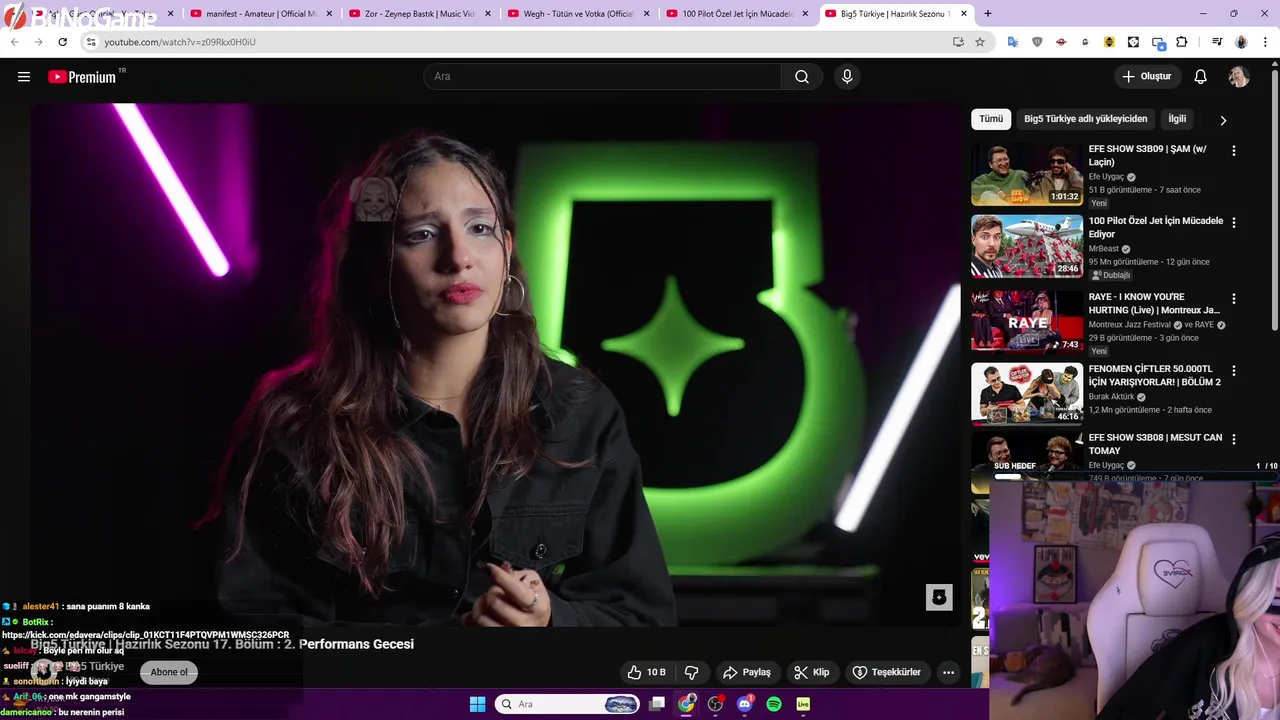
Task: Click the browser address bar URL
Action: [180, 42]
